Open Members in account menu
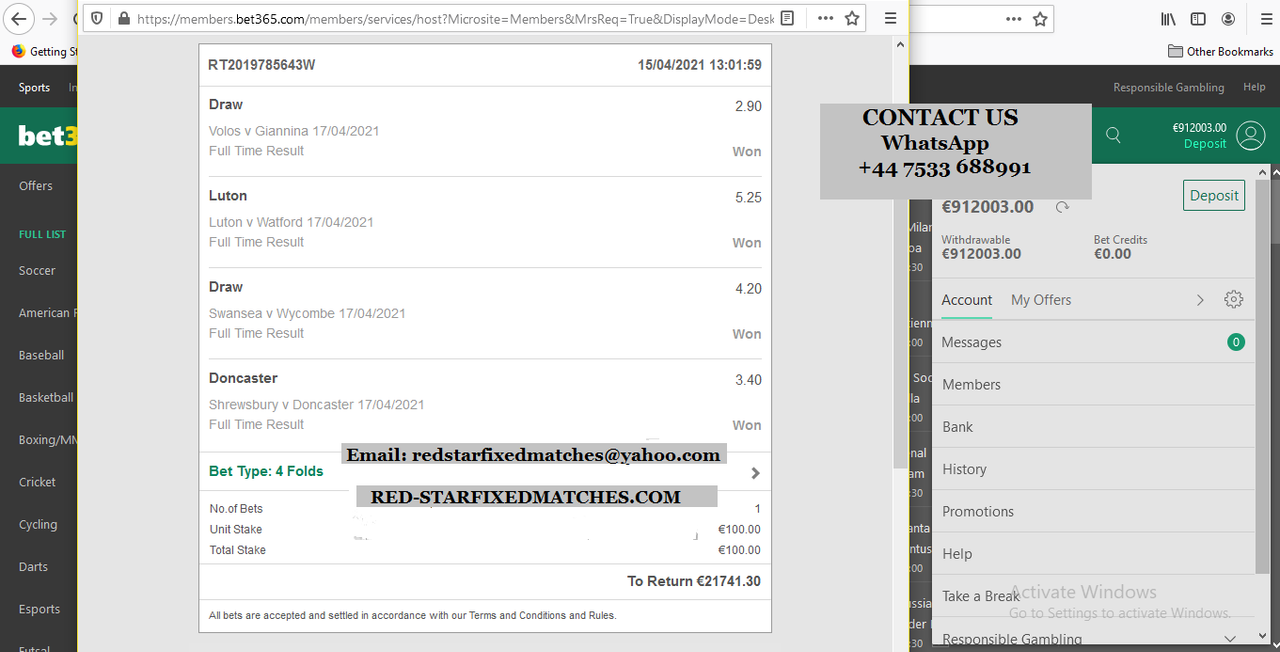This screenshot has height=652, width=1280. (x=1093, y=384)
